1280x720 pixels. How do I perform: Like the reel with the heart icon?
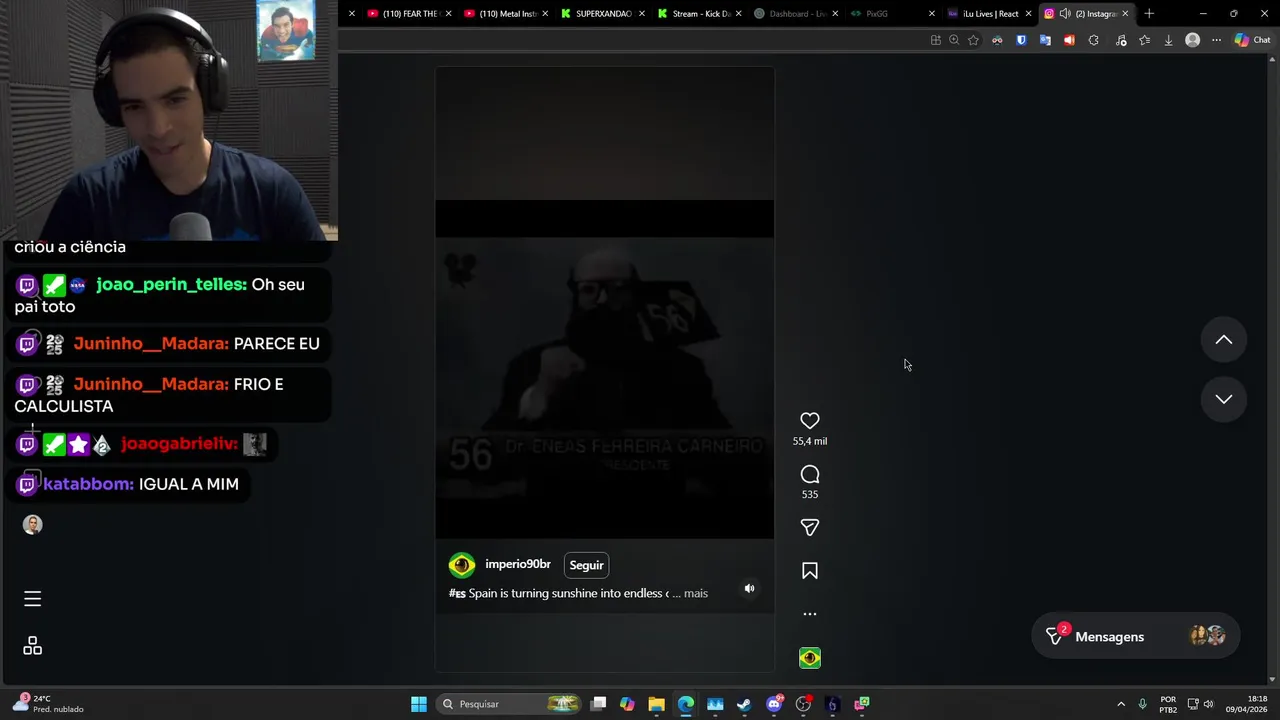pyautogui.click(x=810, y=421)
